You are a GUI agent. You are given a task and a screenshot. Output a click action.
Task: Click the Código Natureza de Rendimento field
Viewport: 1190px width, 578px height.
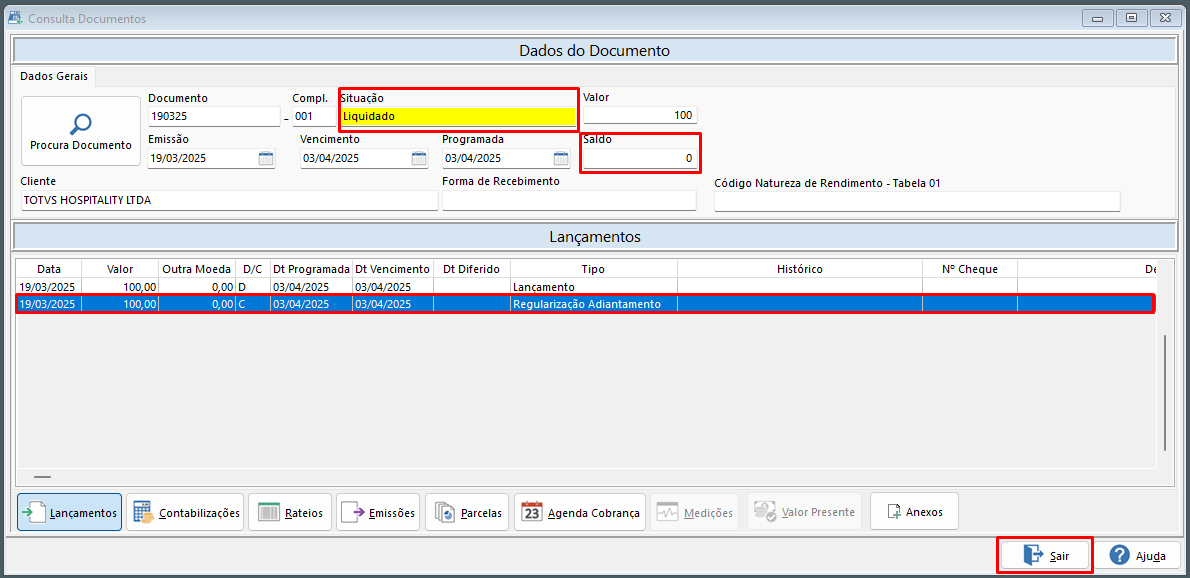[x=917, y=202]
